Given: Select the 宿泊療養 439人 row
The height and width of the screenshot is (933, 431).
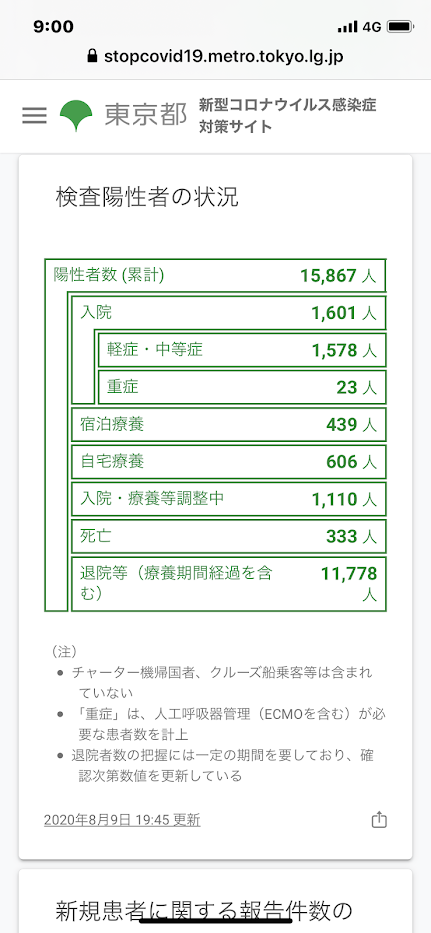Looking at the screenshot, I should pyautogui.click(x=229, y=424).
